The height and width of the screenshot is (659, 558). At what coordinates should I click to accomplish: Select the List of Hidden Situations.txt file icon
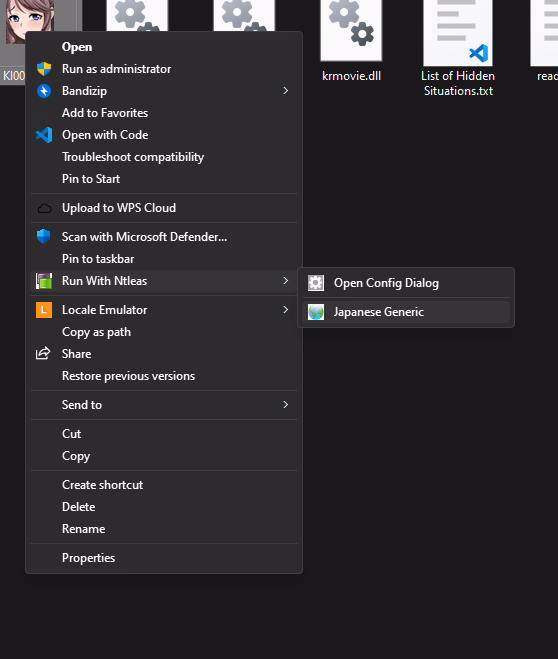[x=458, y=33]
